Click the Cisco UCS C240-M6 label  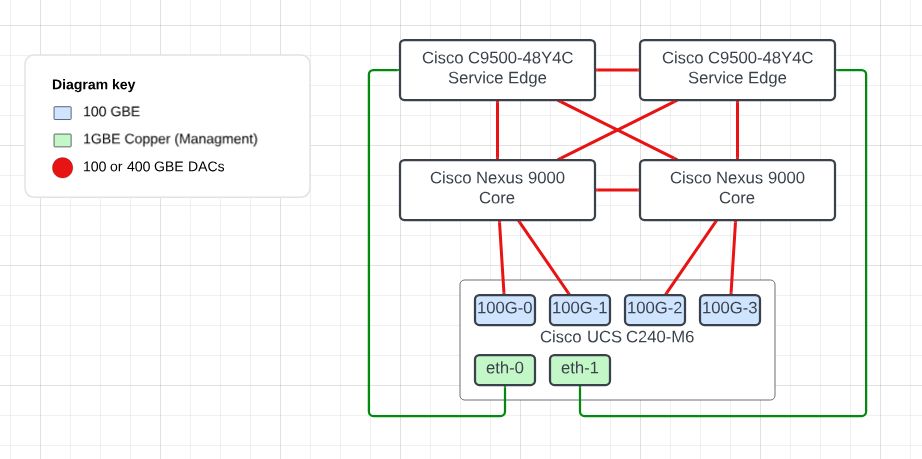click(x=617, y=337)
